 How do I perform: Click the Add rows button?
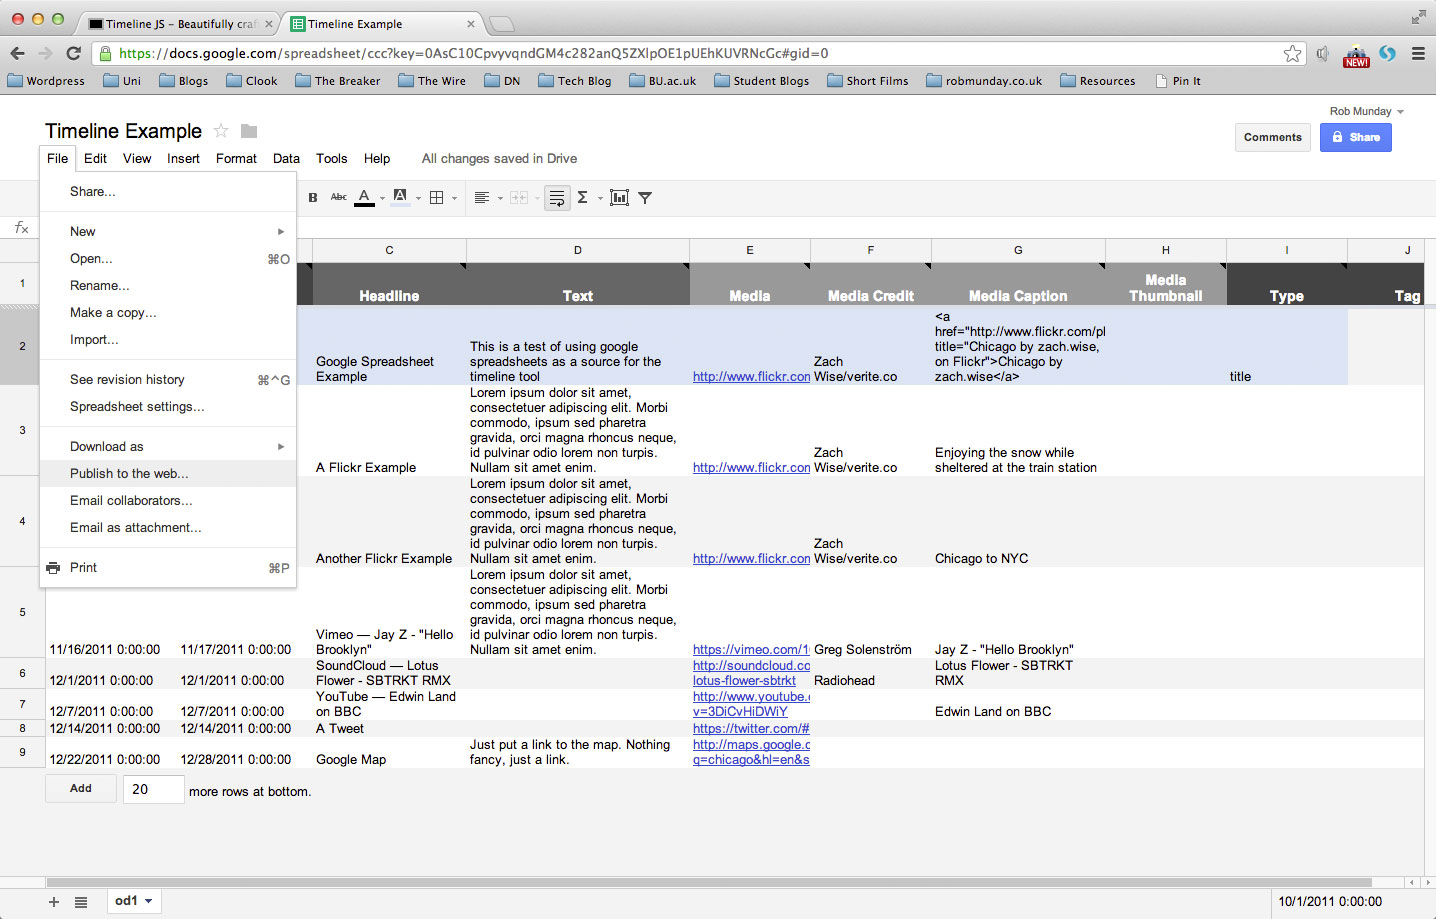coord(81,789)
